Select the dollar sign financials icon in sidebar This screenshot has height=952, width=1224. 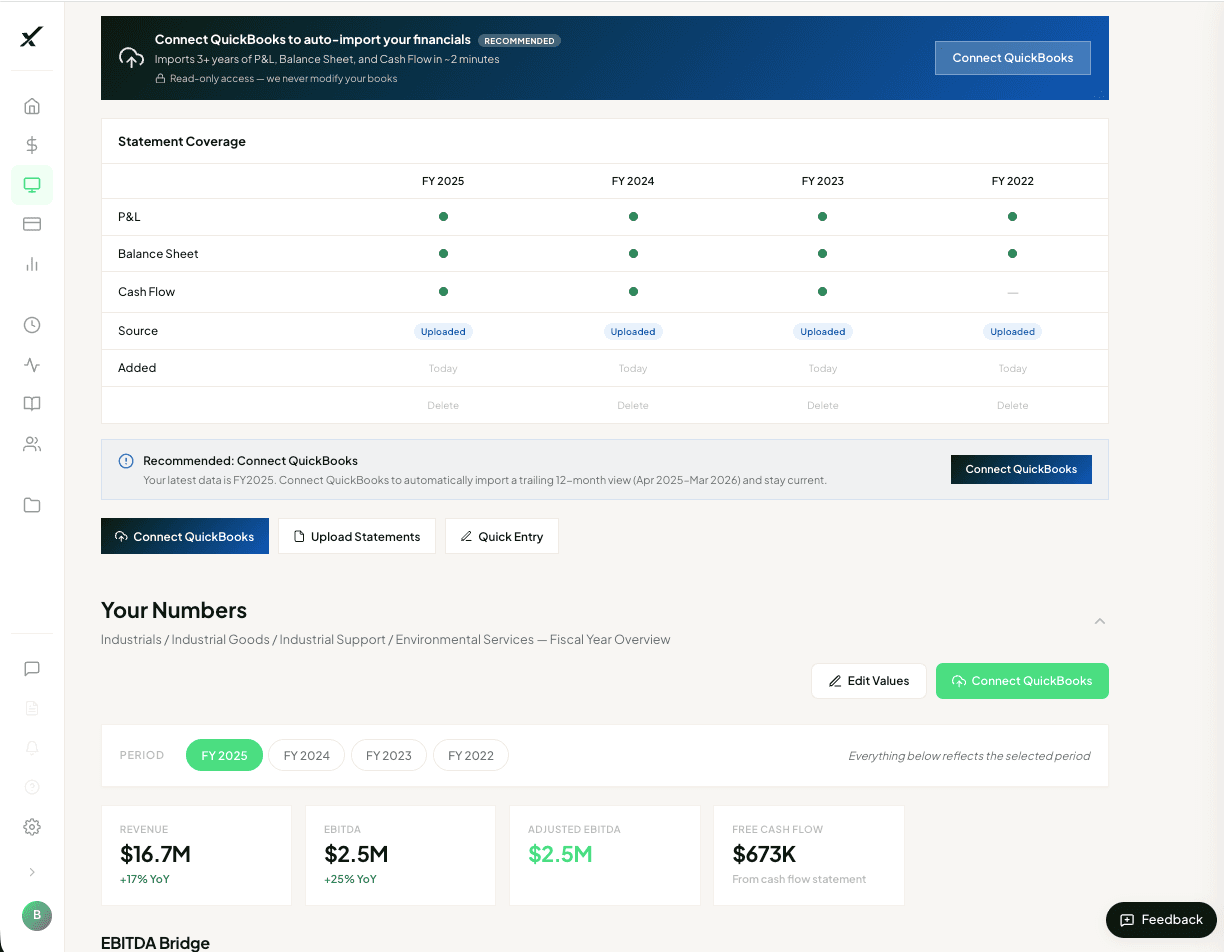coord(31,145)
